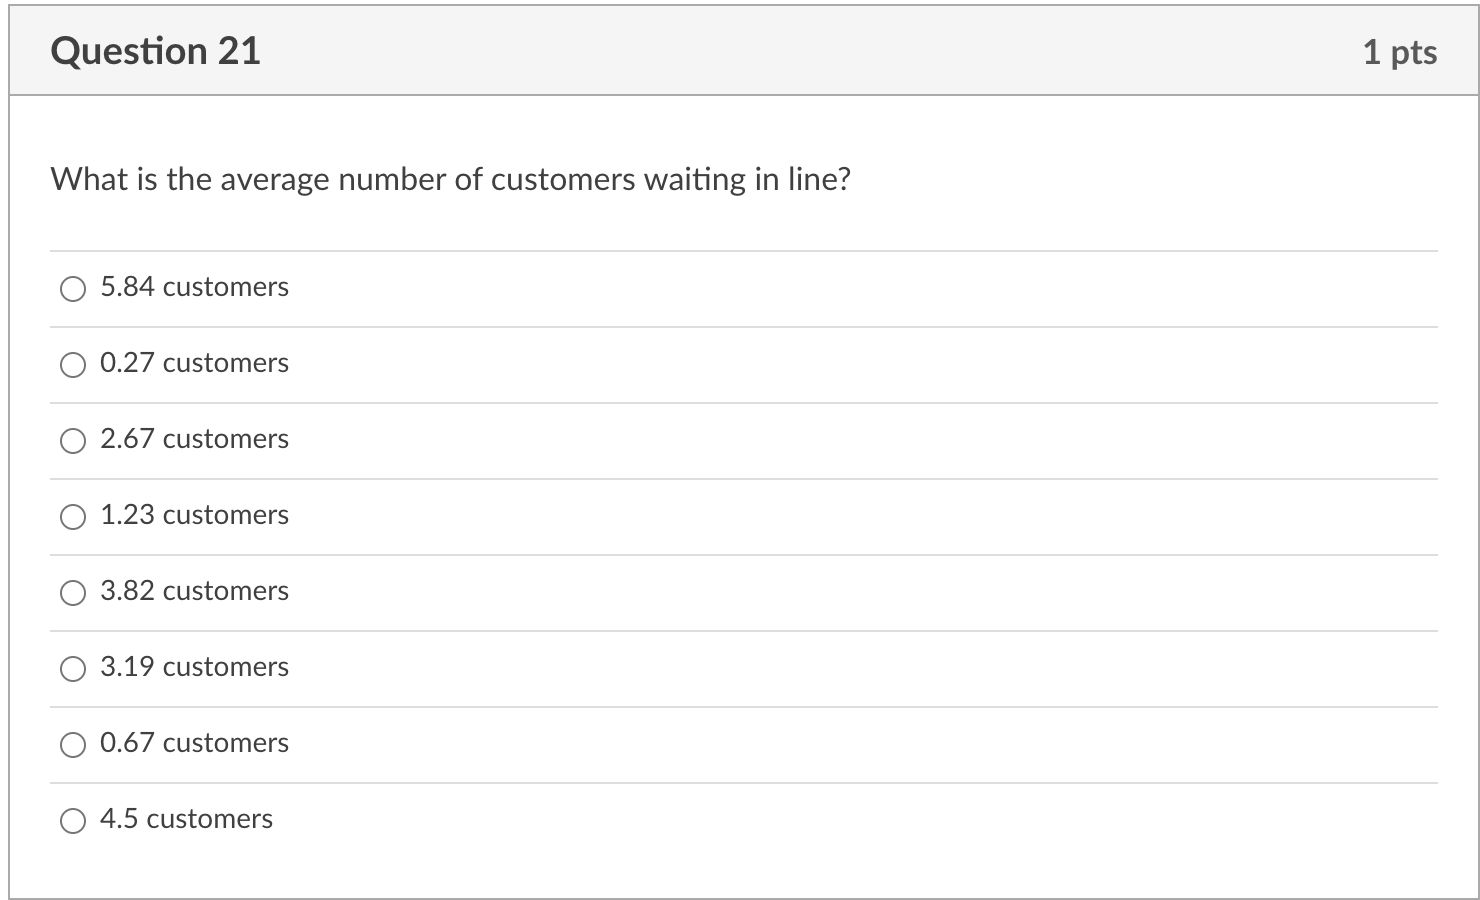Click the "1 pts" points label
The height and width of the screenshot is (900, 1480).
click(x=1399, y=52)
